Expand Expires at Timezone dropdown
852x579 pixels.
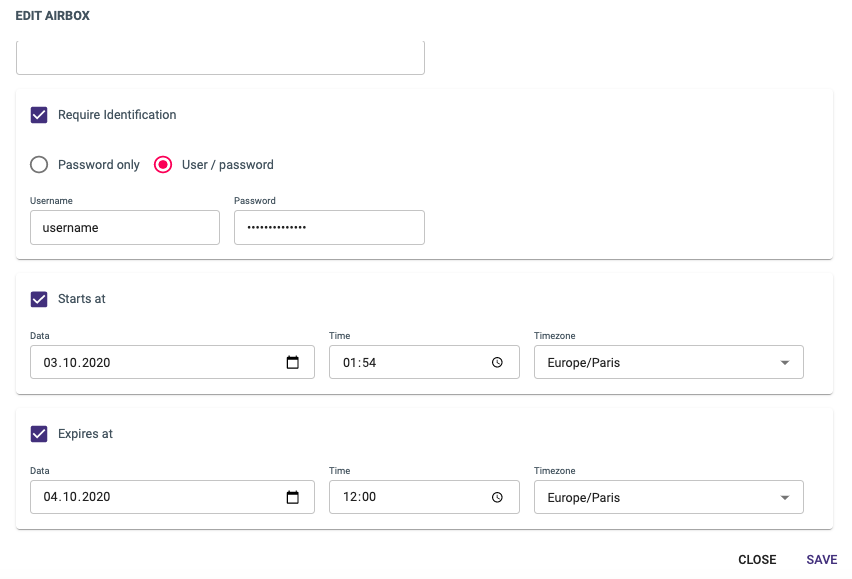click(x=669, y=497)
